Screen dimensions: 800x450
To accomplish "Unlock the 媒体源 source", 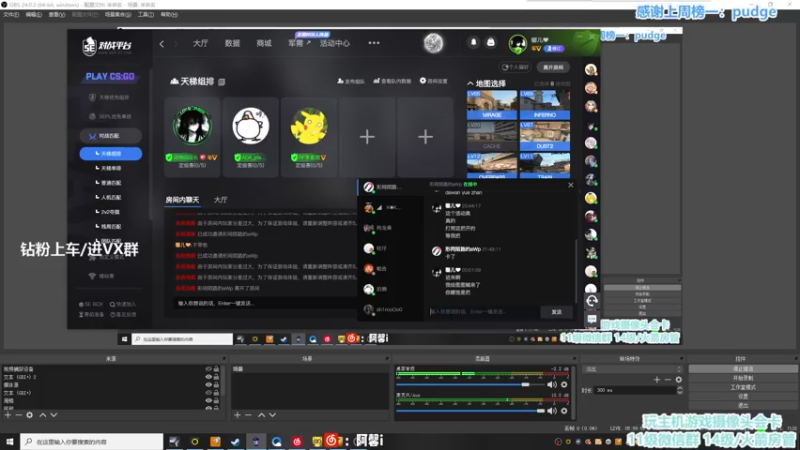I will click(216, 385).
